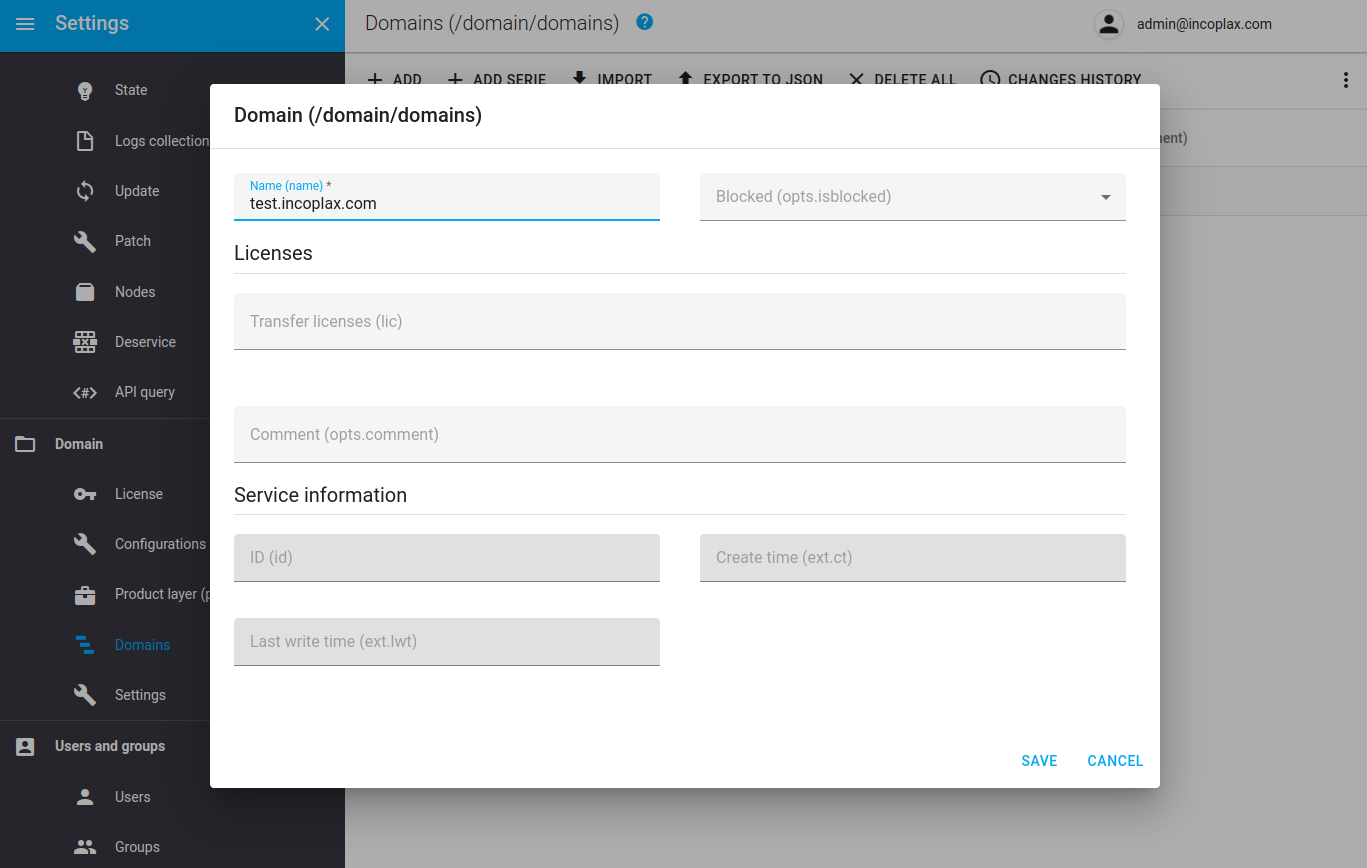1367x868 pixels.
Task: Click the Transfer licenses (lic) field
Action: click(680, 321)
